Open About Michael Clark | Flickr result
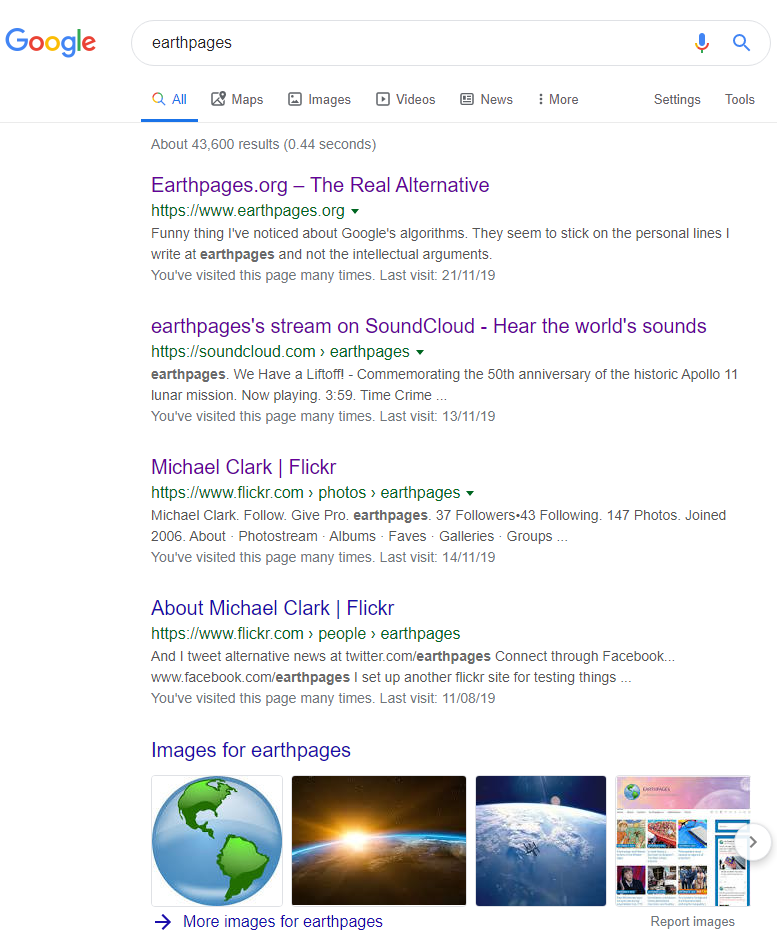Viewport: 777px width, 938px height. click(x=272, y=608)
